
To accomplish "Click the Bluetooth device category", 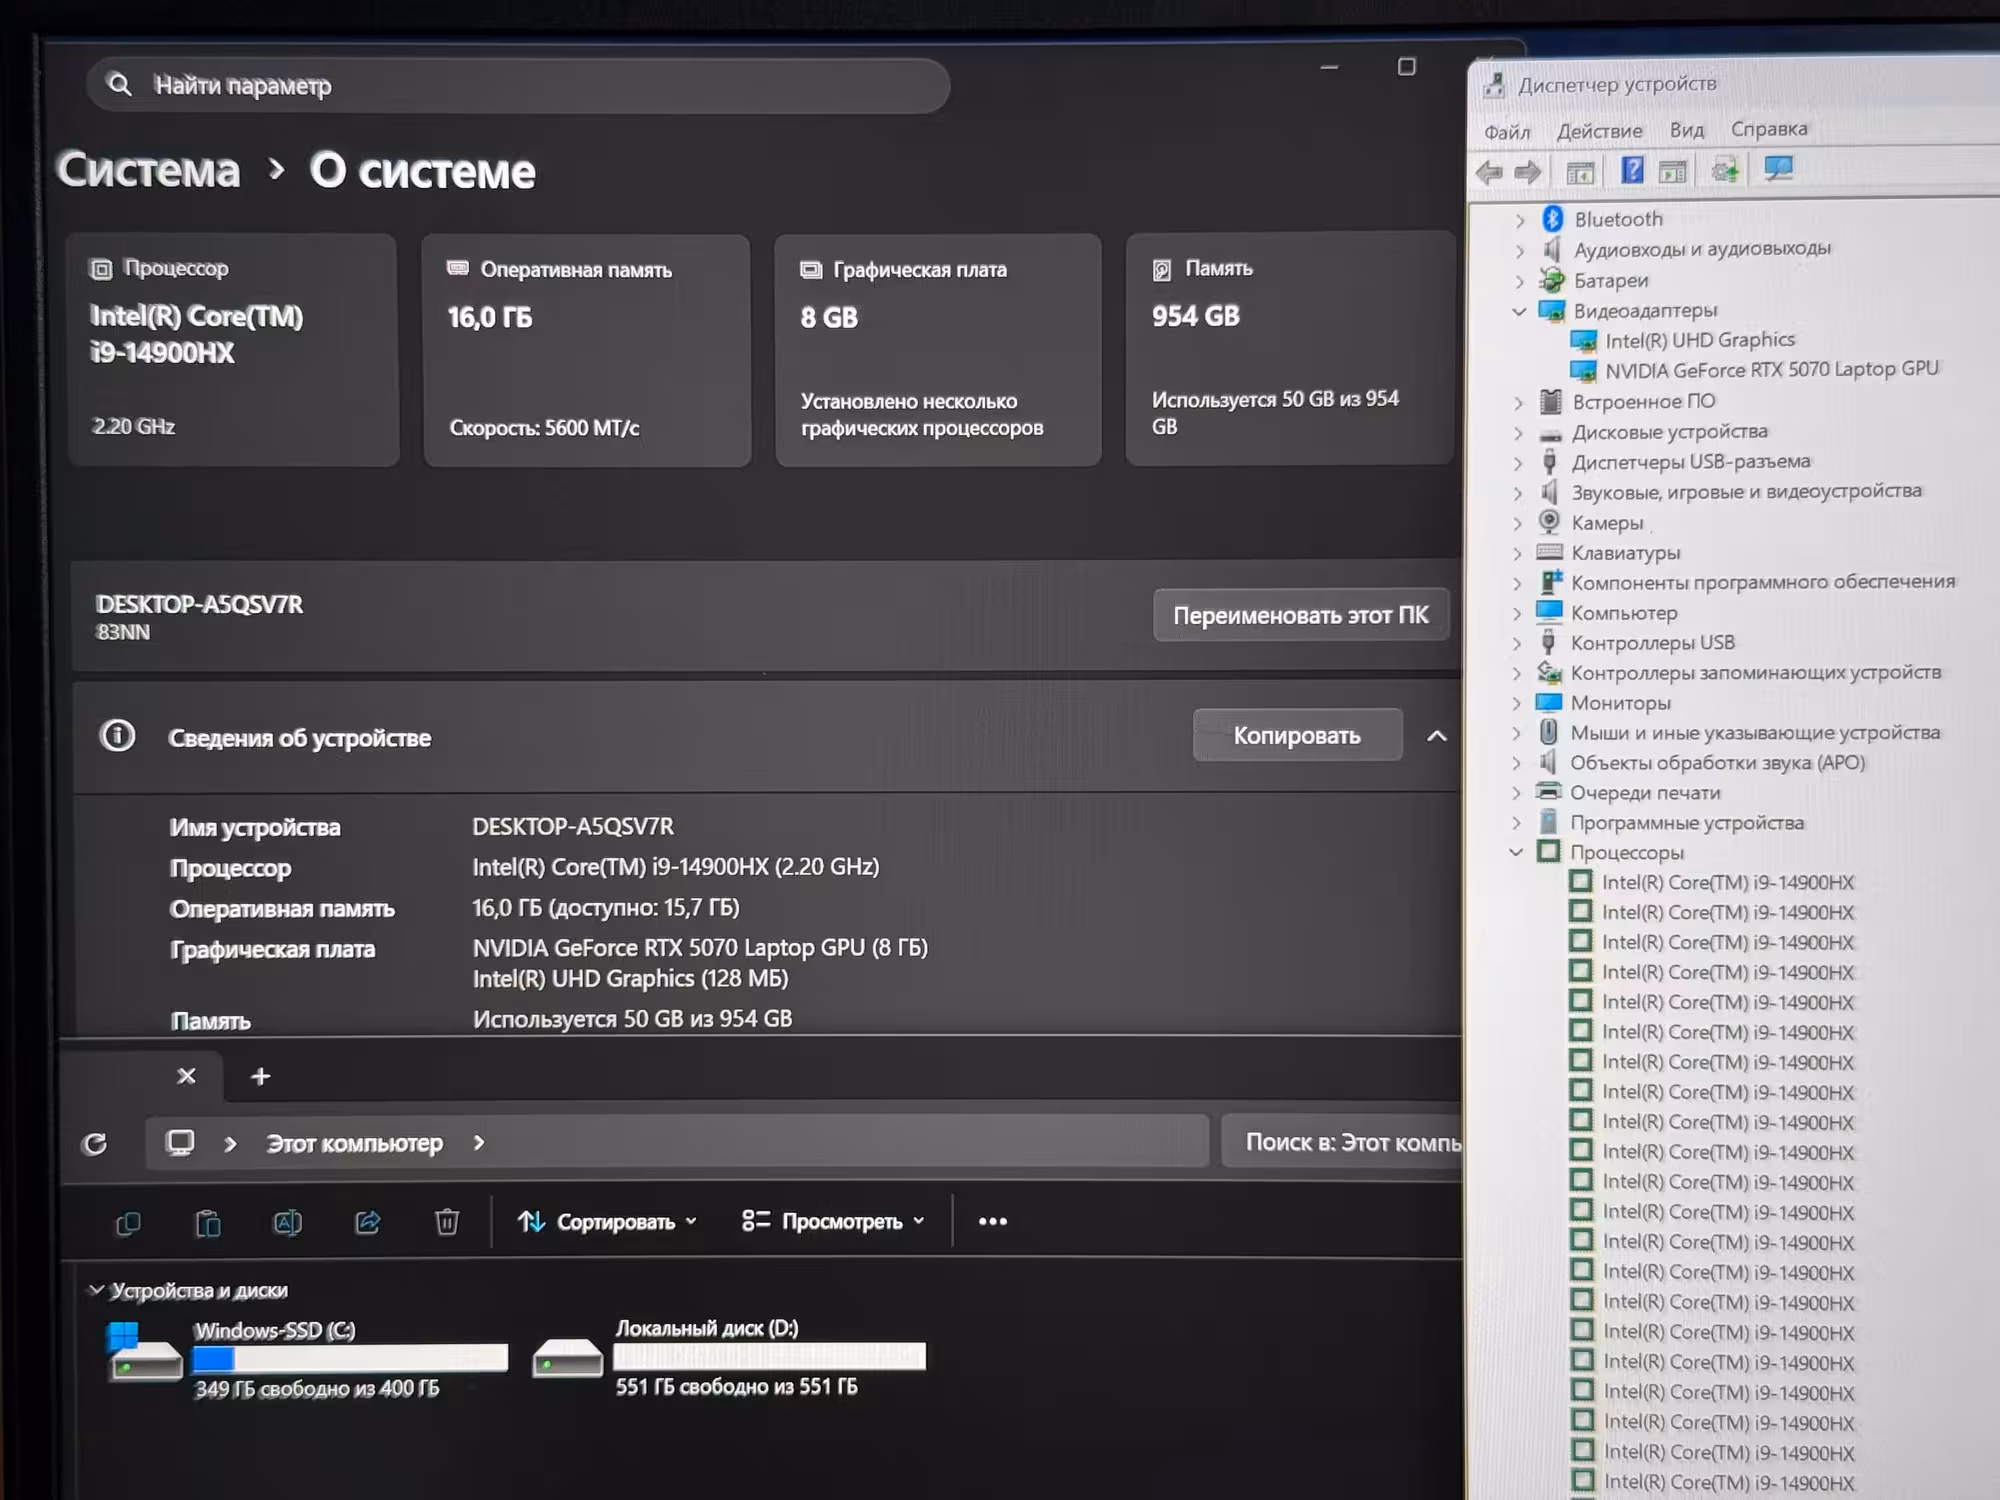I will click(x=1618, y=219).
